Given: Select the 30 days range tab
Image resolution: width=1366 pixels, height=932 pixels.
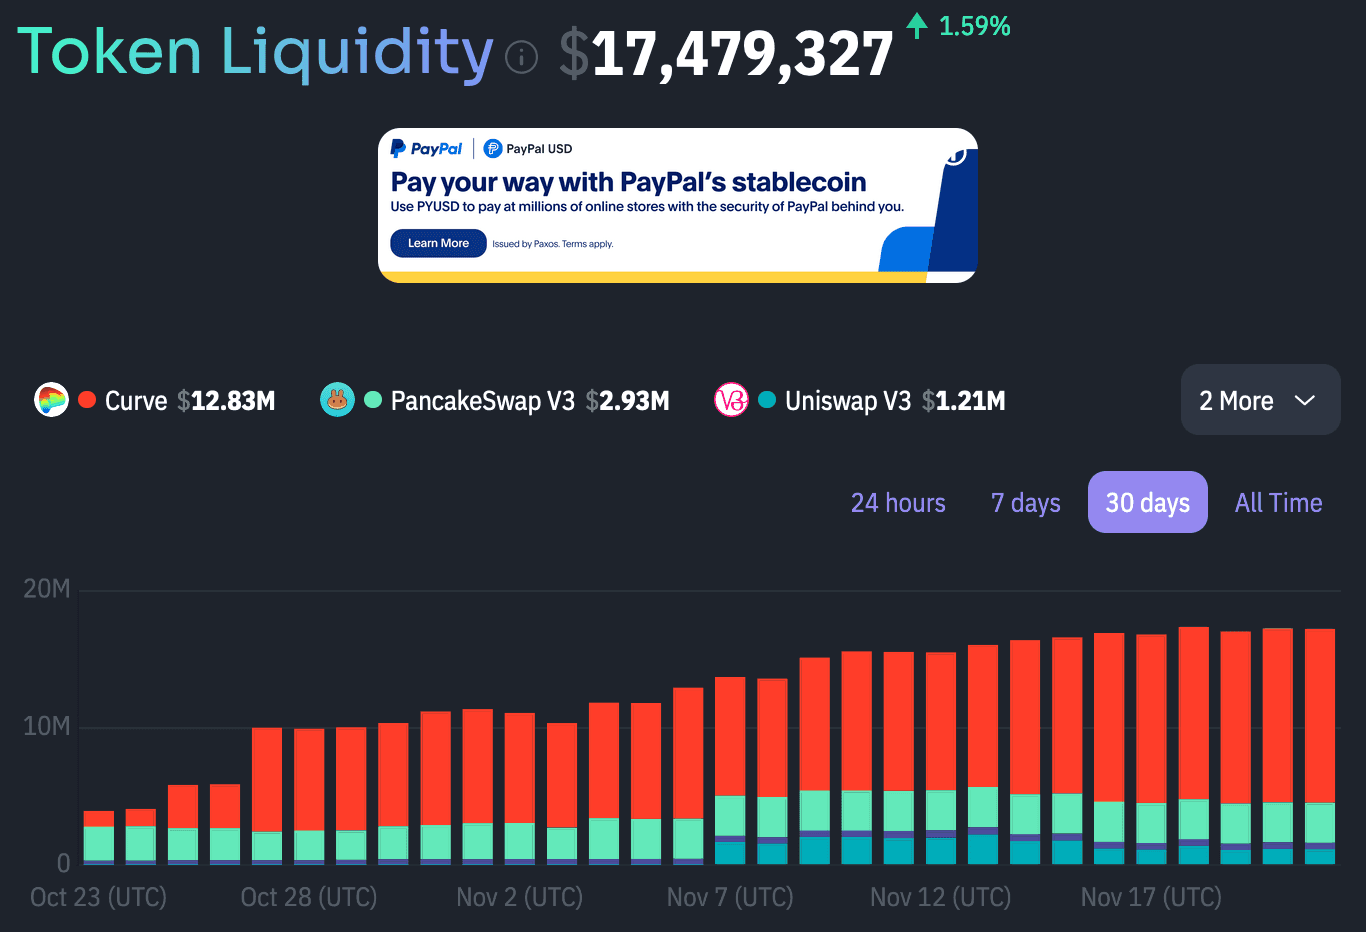Looking at the screenshot, I should 1147,503.
